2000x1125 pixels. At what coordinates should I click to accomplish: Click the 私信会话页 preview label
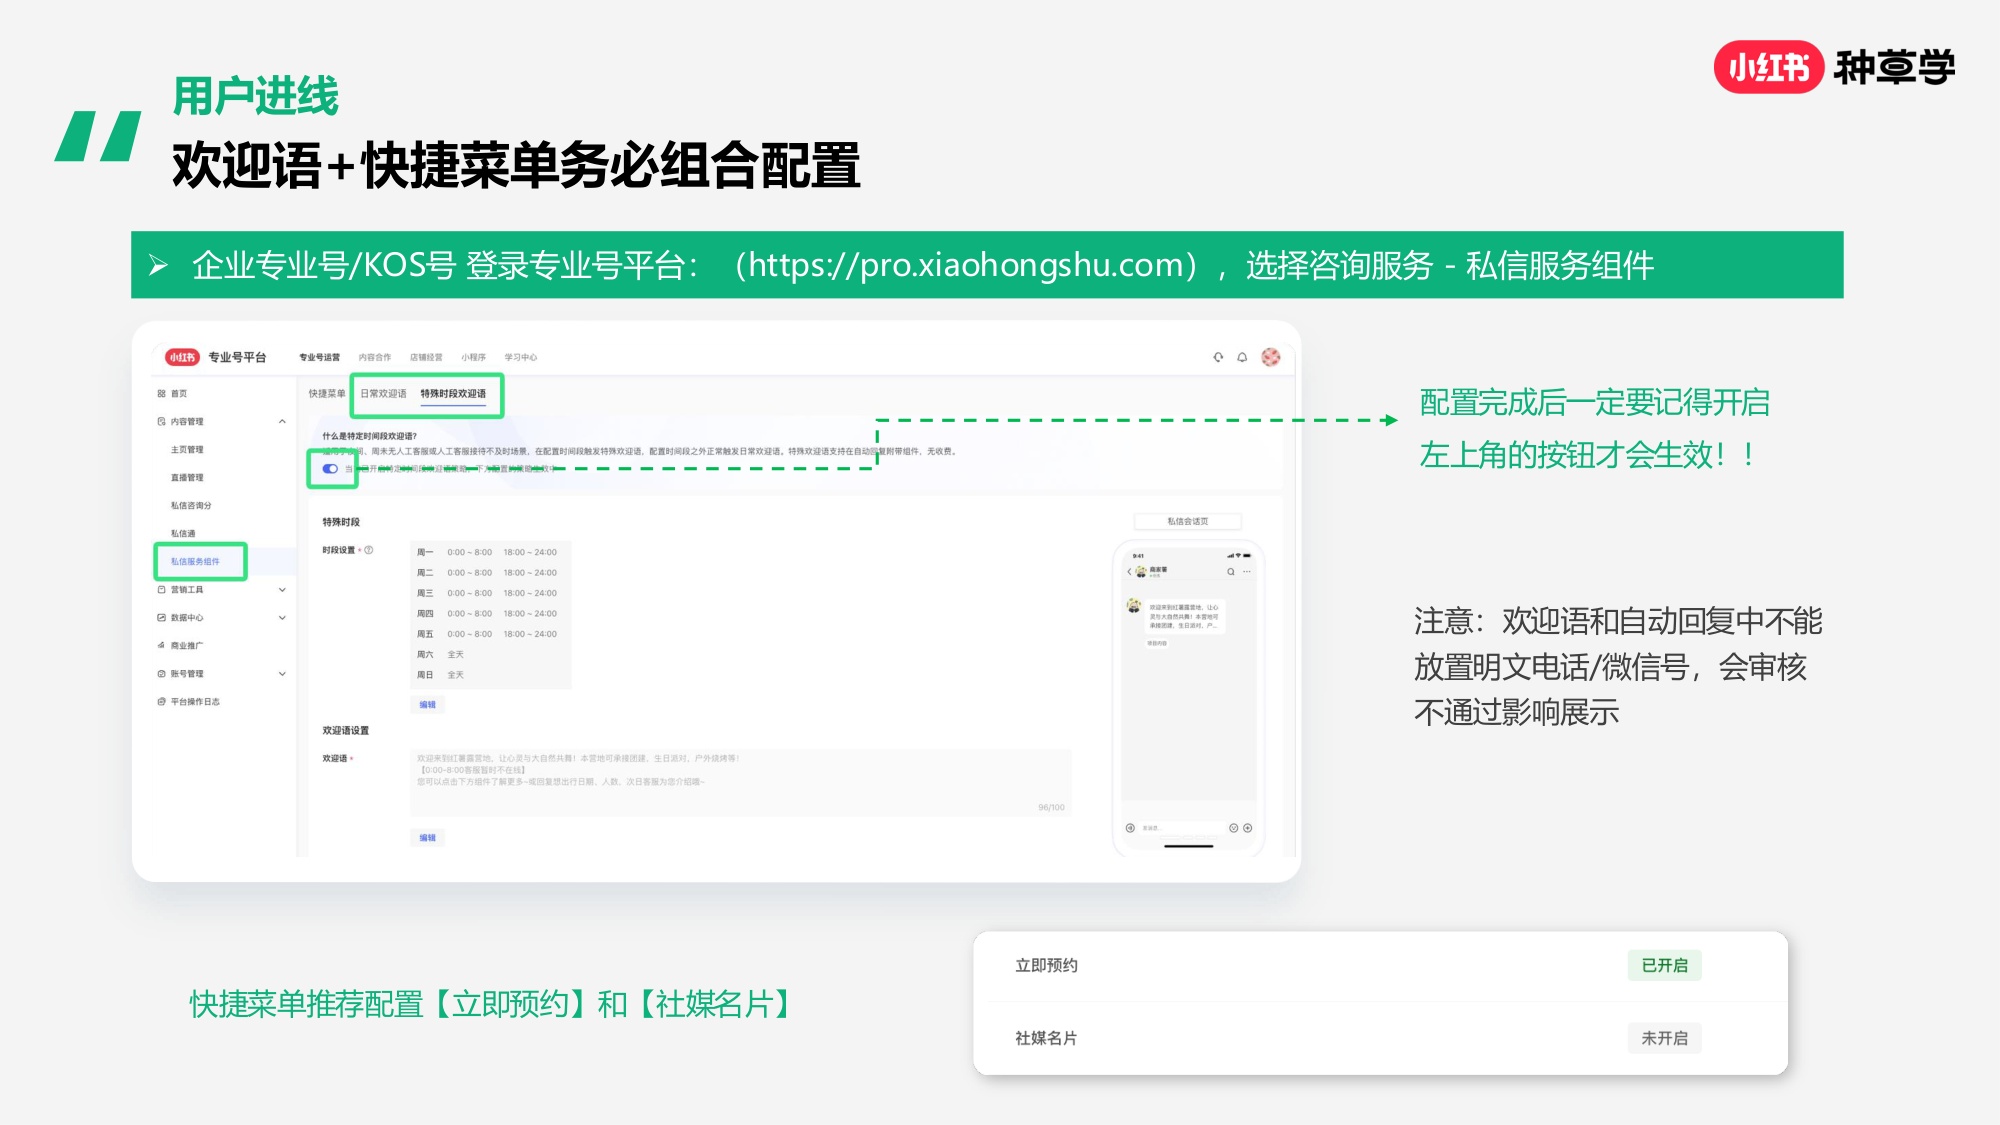click(1188, 522)
